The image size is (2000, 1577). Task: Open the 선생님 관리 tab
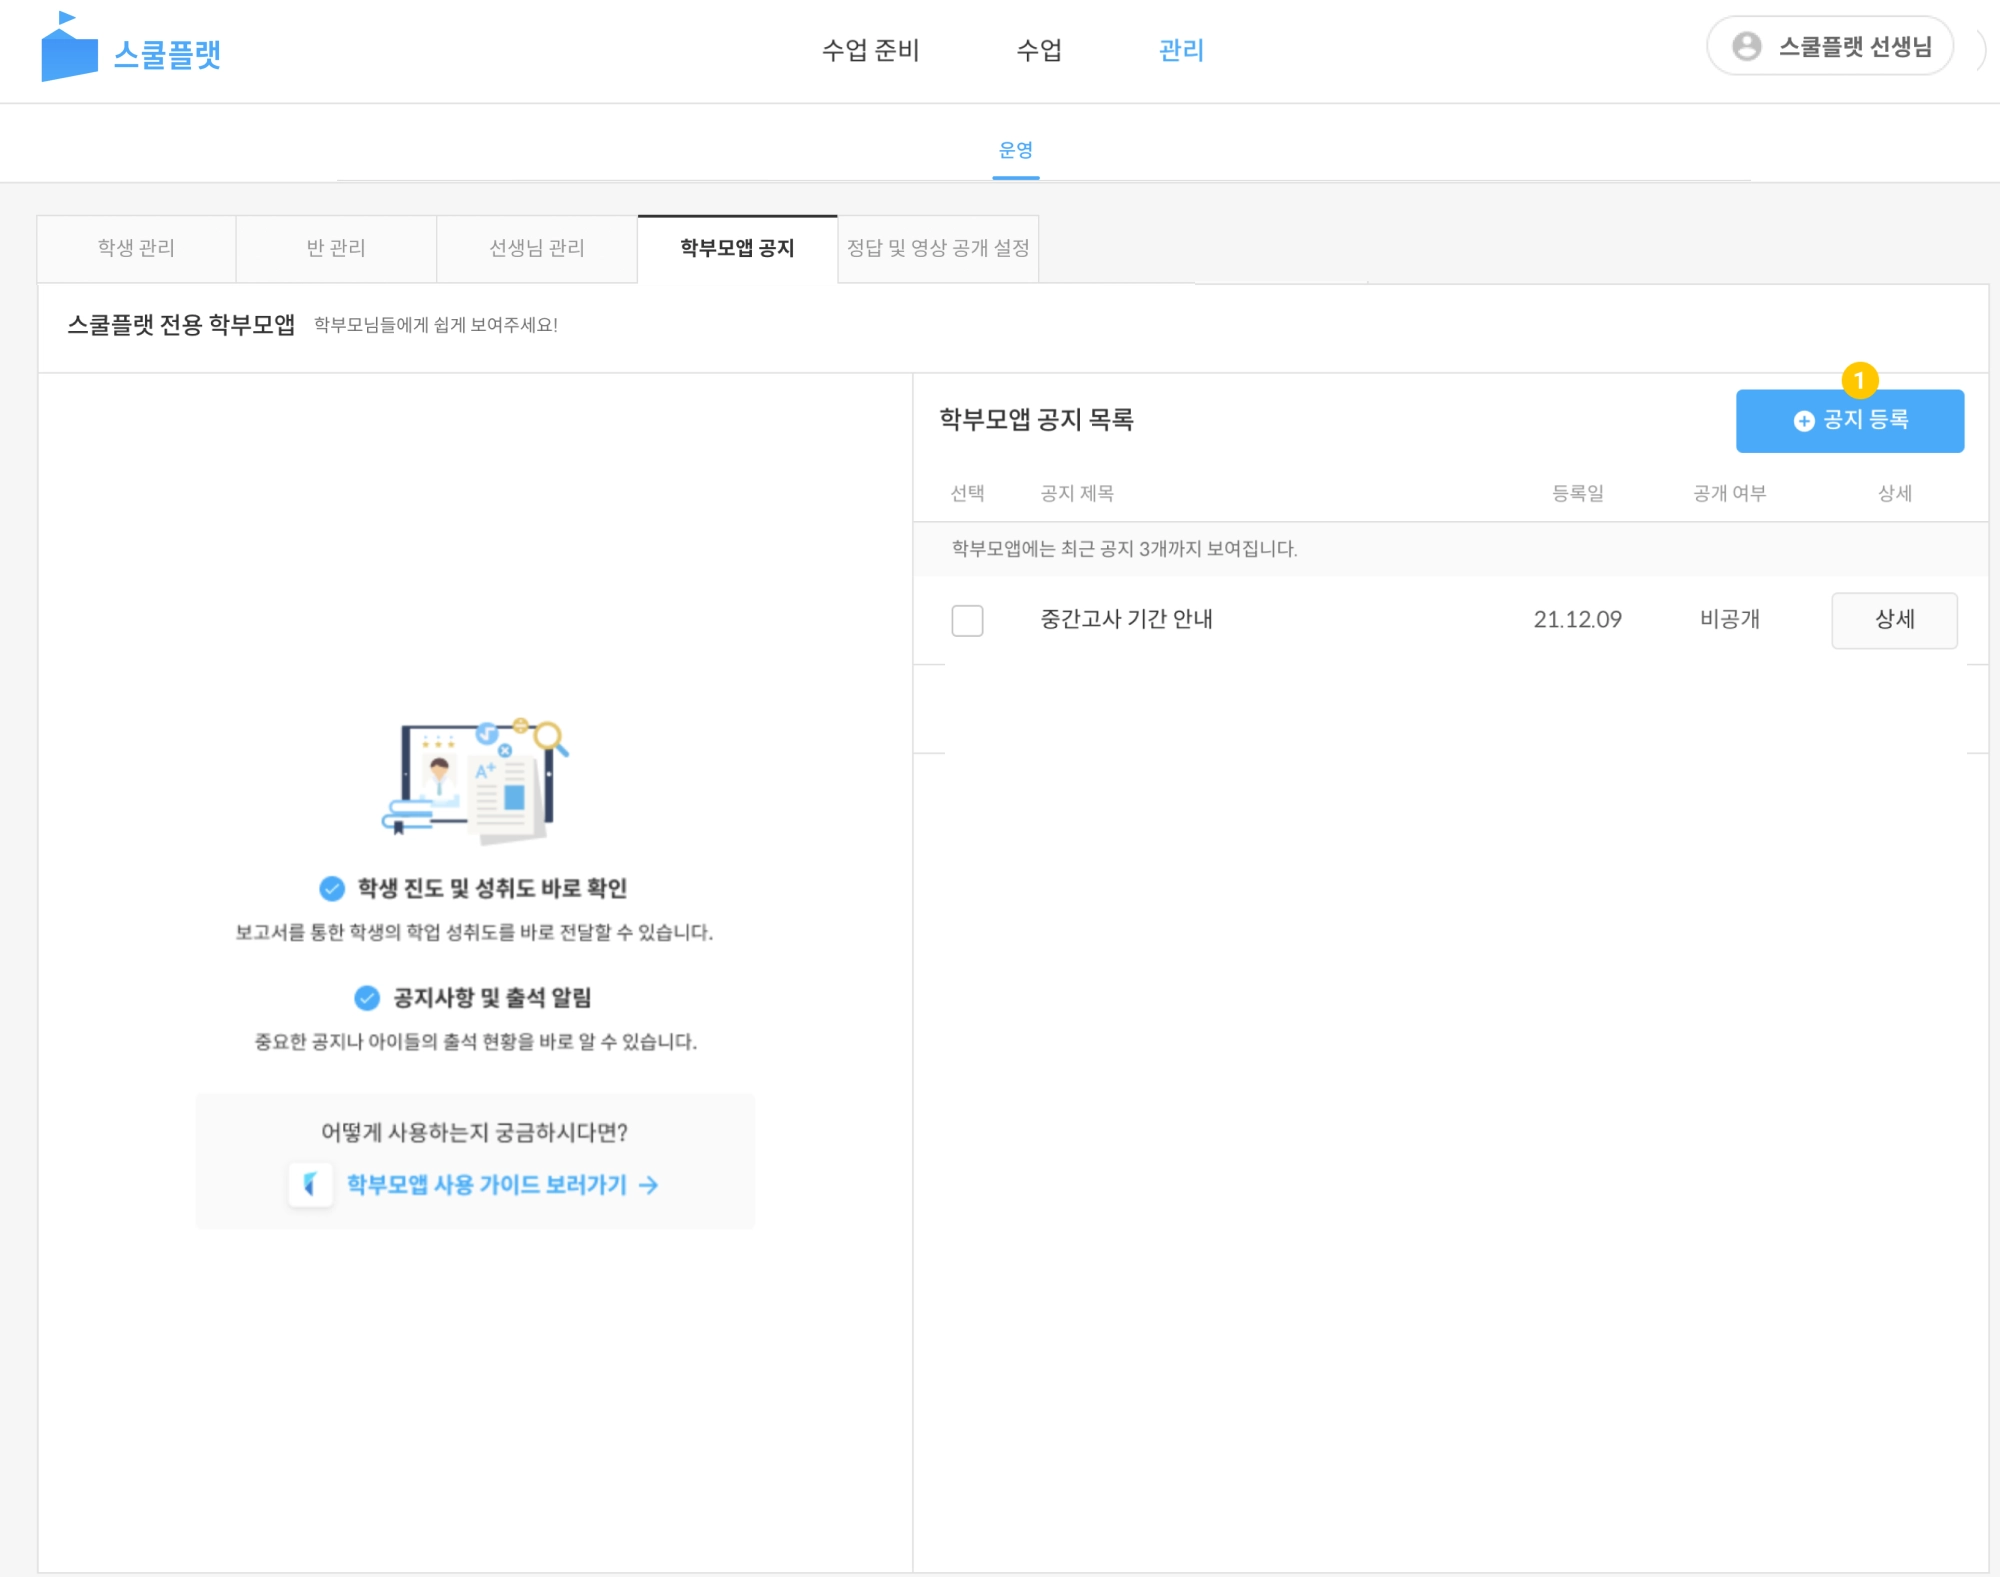pos(537,248)
